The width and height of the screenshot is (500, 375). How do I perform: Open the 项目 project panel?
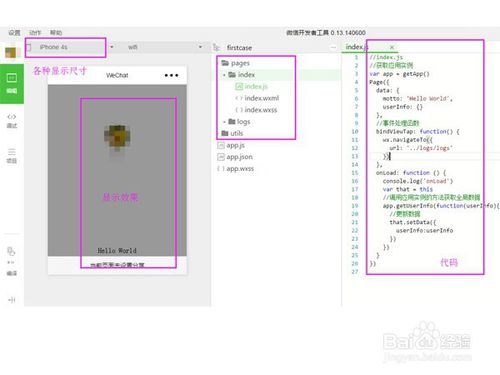12,156
